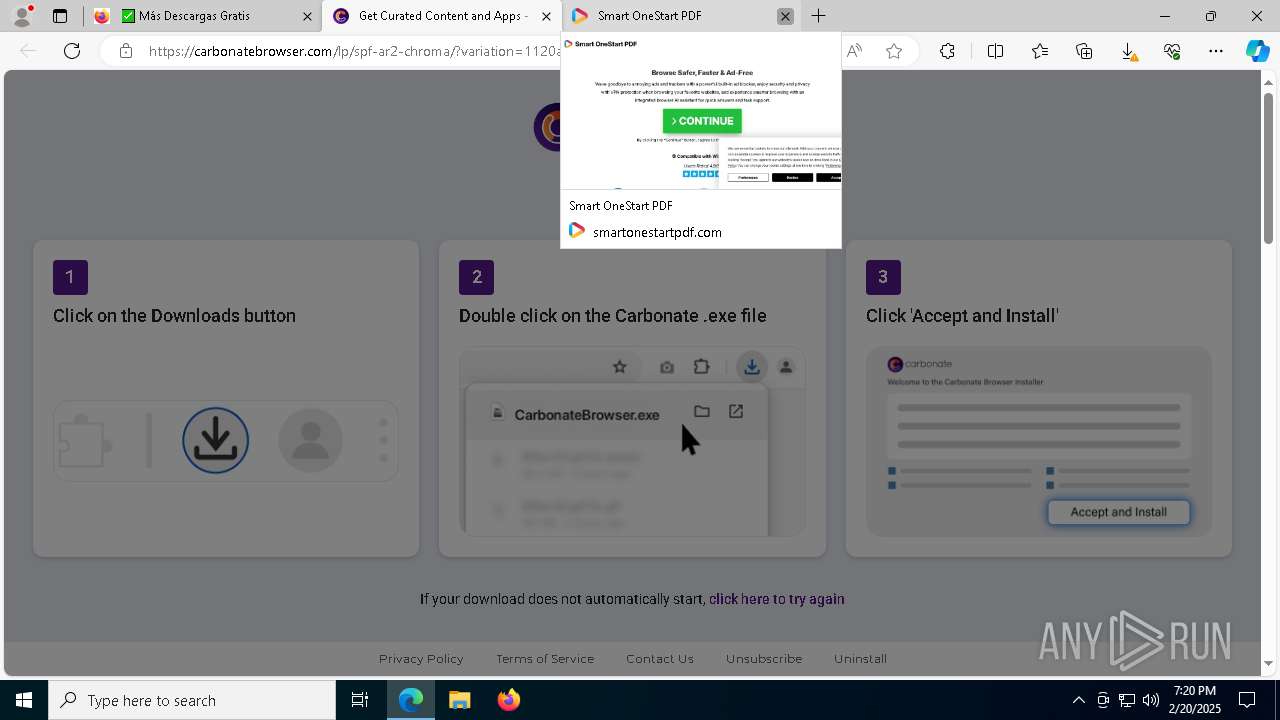Open the network status tray icon
This screenshot has width=1280, height=720.
click(1127, 700)
